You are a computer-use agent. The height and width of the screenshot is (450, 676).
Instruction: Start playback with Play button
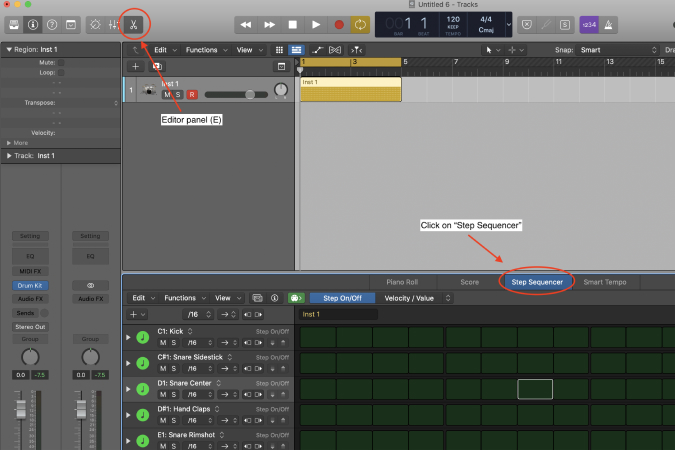(x=316, y=25)
